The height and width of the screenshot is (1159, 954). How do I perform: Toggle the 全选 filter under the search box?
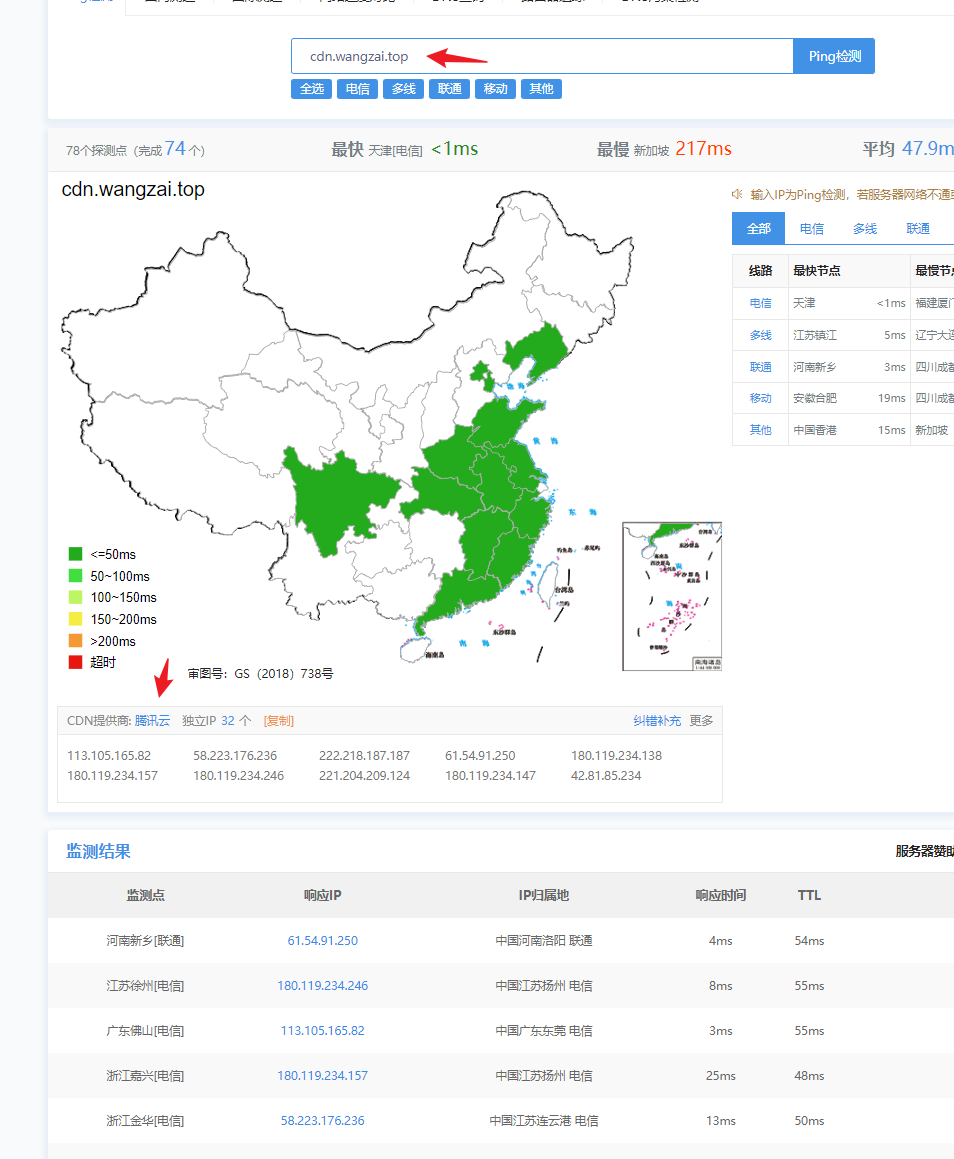(x=311, y=89)
